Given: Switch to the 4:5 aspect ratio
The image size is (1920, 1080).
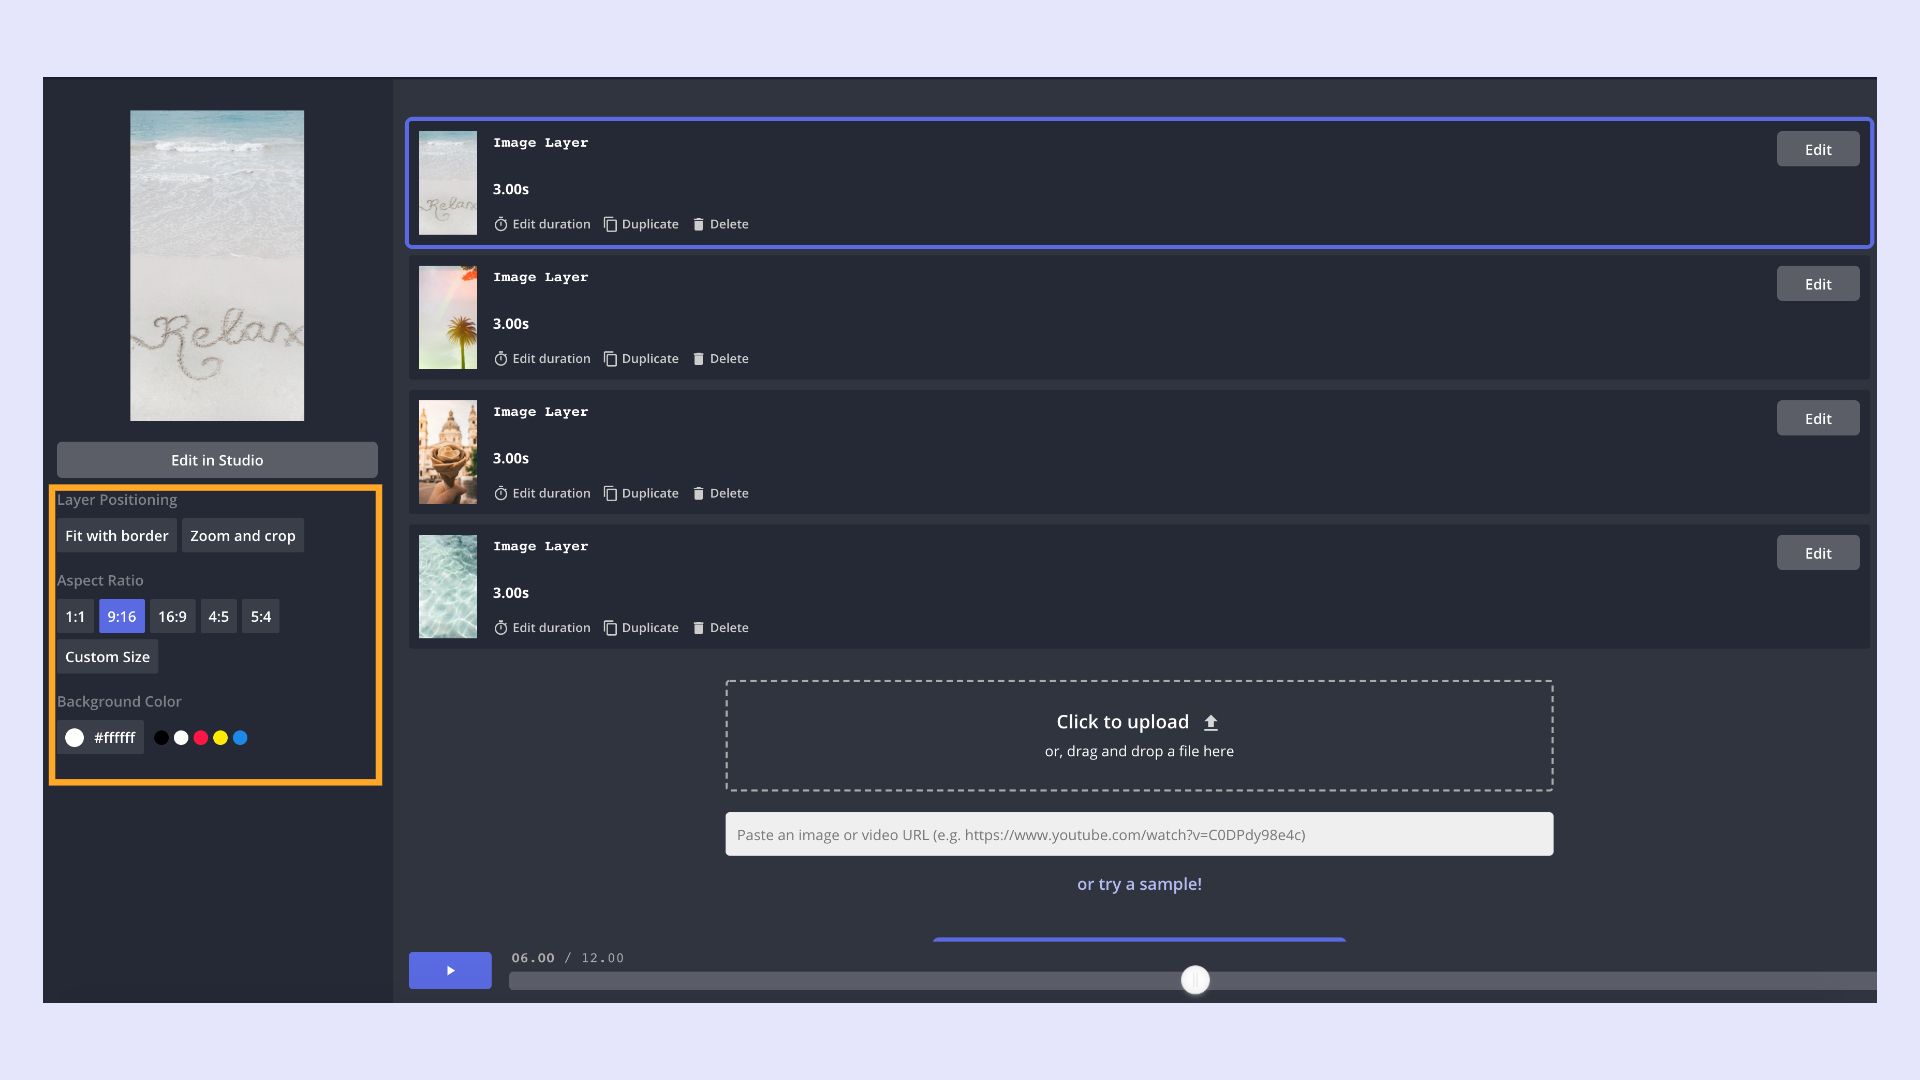Looking at the screenshot, I should tap(218, 617).
